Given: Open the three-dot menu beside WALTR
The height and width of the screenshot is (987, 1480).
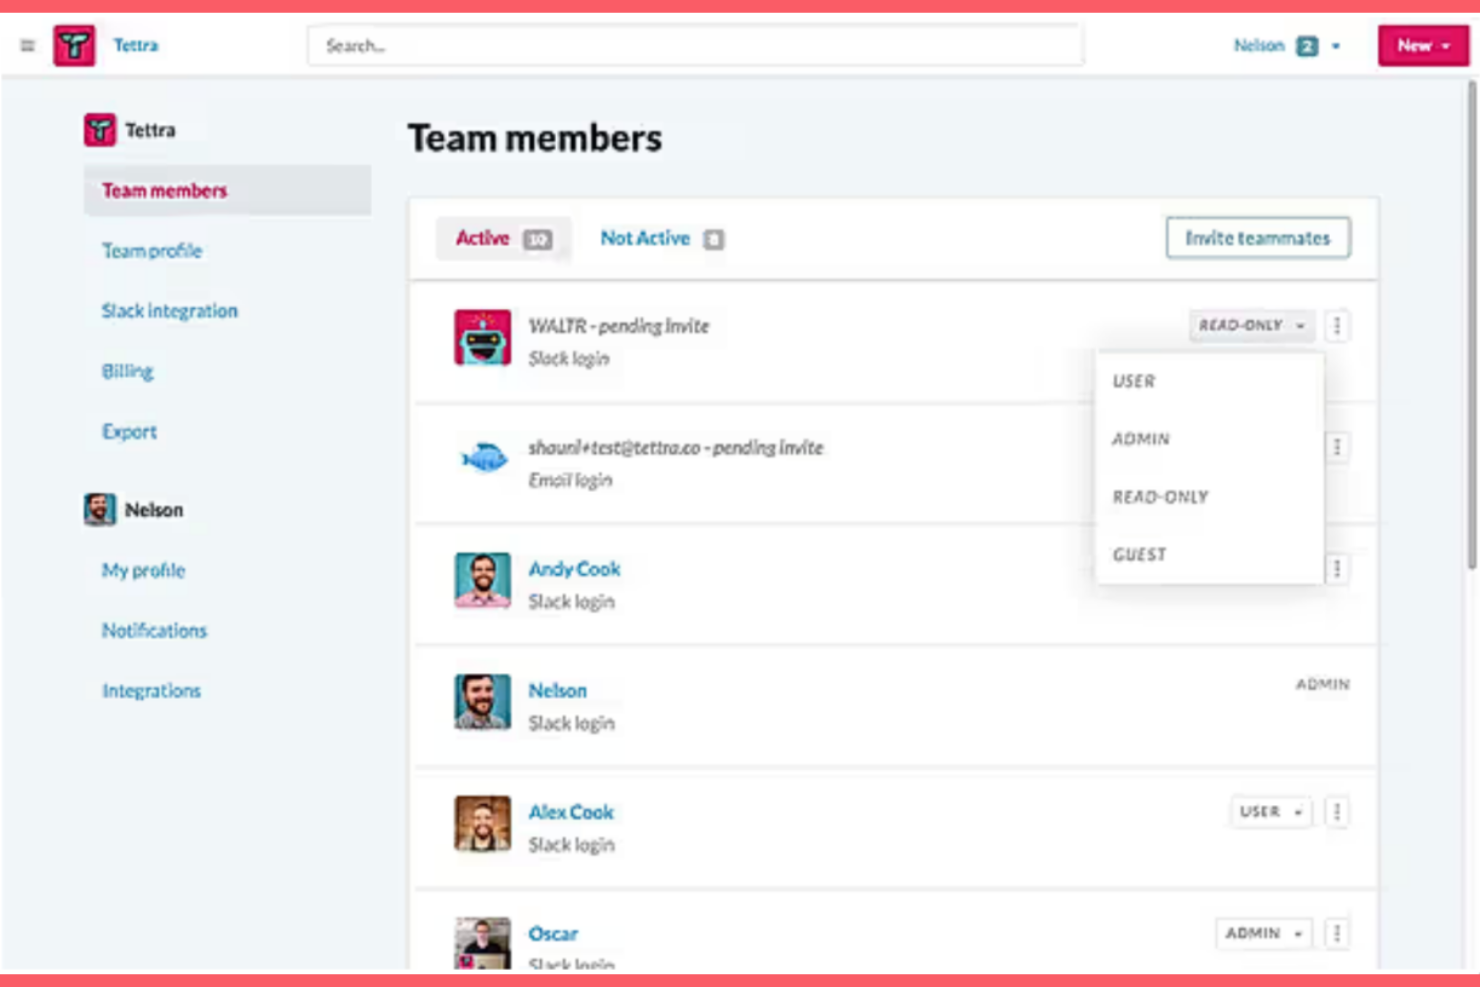Looking at the screenshot, I should (x=1337, y=325).
